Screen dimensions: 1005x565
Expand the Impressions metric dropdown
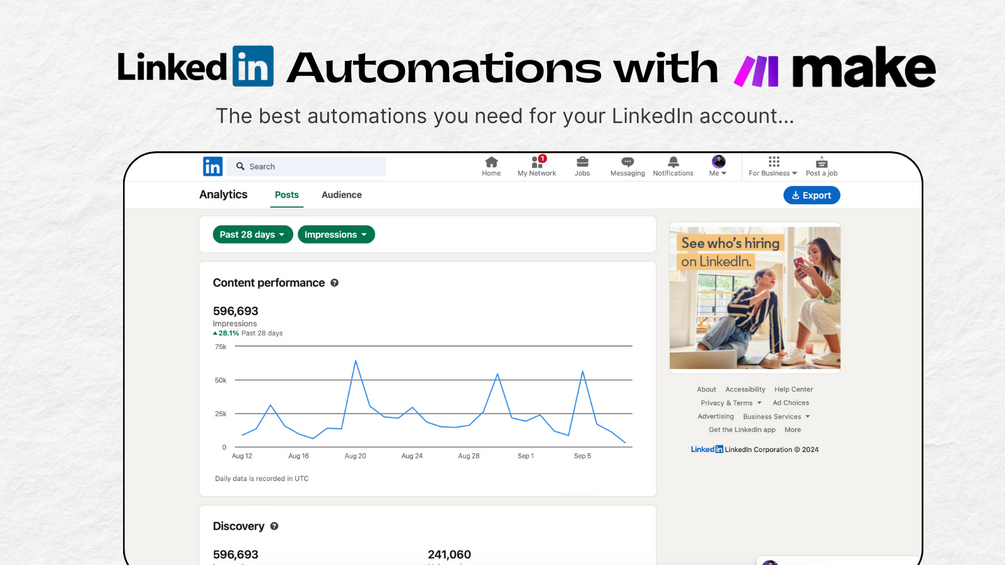336,234
